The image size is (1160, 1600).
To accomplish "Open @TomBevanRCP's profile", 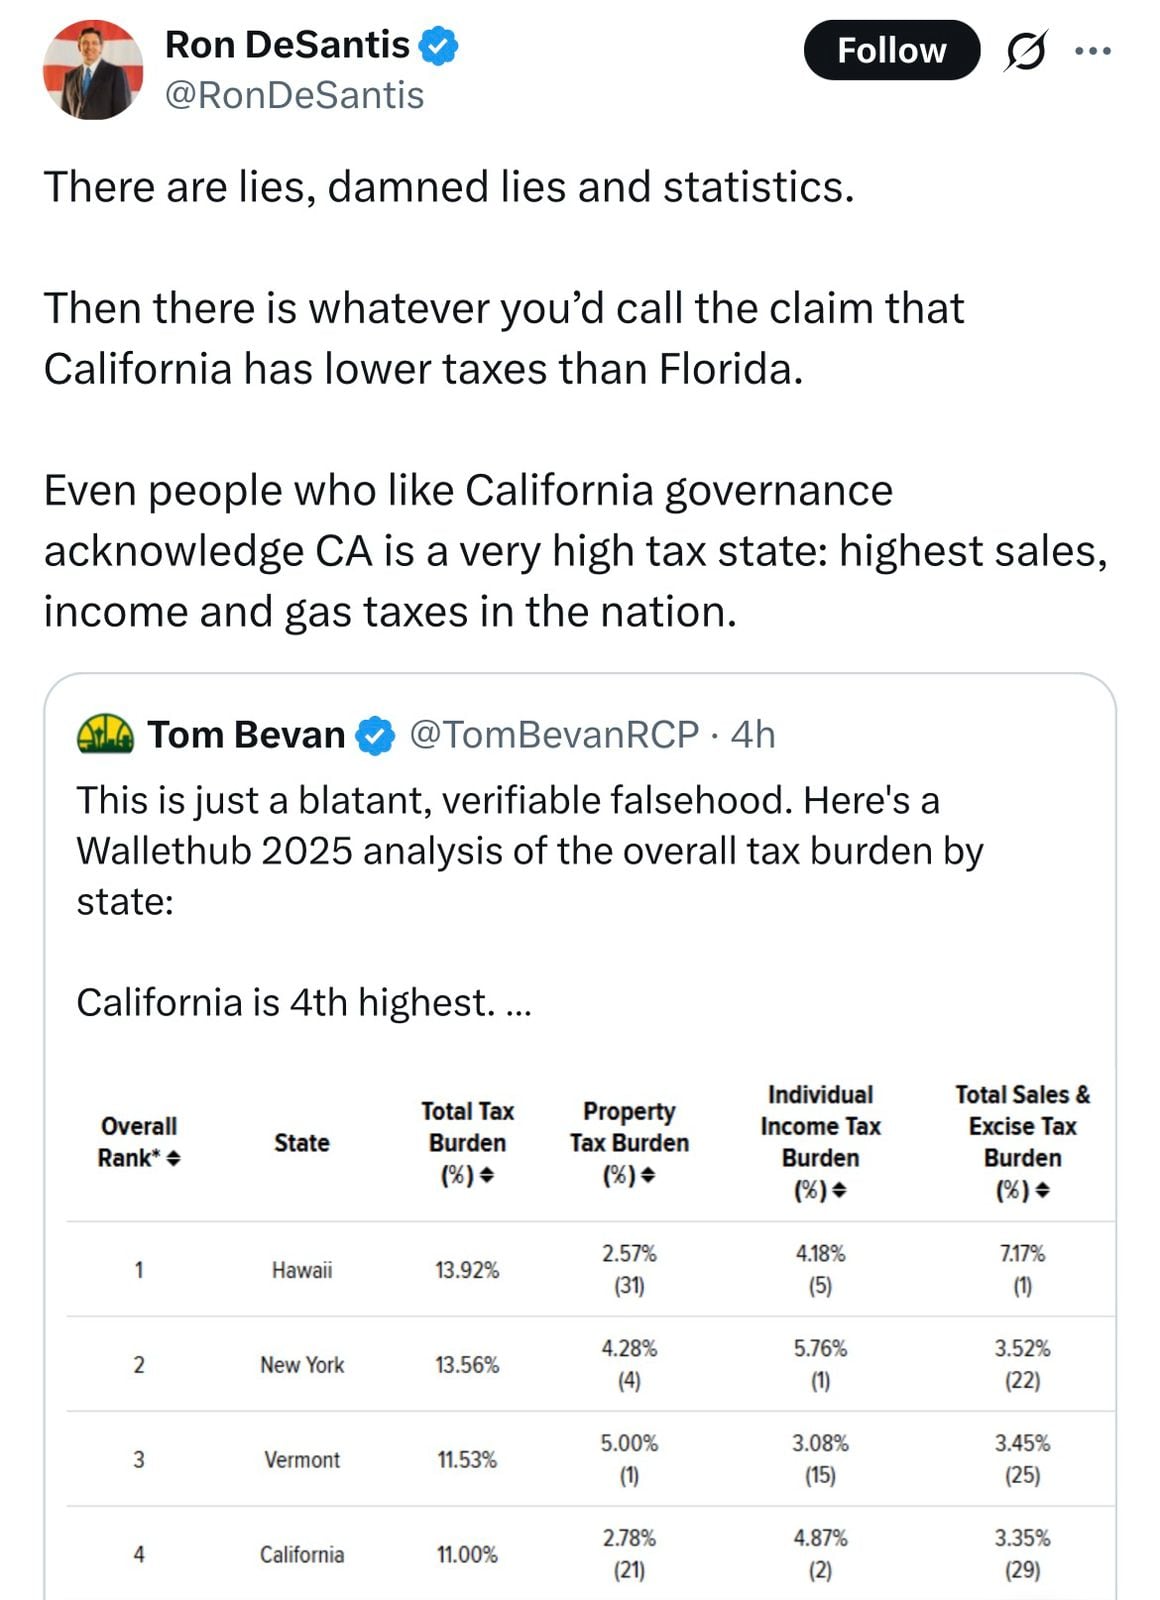I will 553,735.
